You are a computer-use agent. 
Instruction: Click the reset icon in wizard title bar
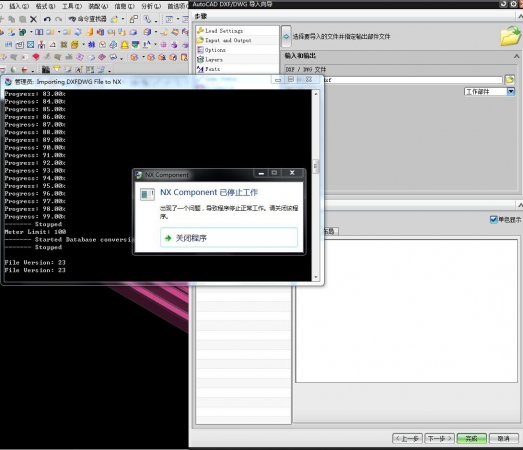(504, 4)
